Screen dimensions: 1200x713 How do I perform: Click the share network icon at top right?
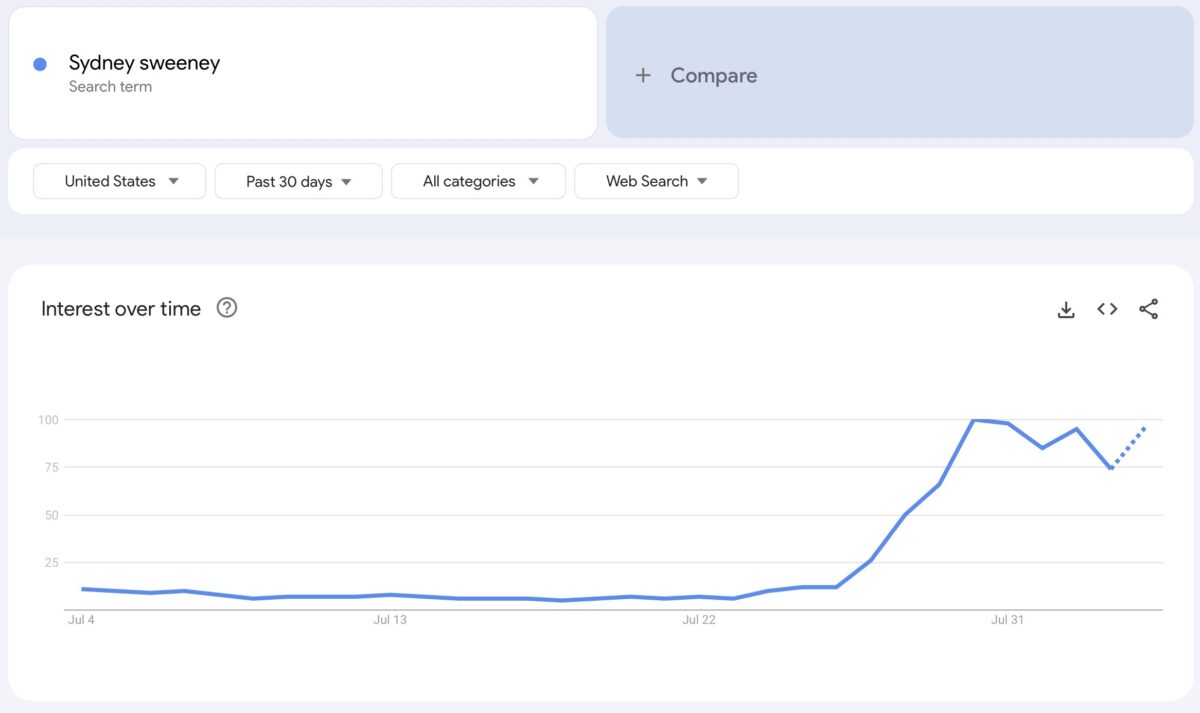pyautogui.click(x=1148, y=309)
